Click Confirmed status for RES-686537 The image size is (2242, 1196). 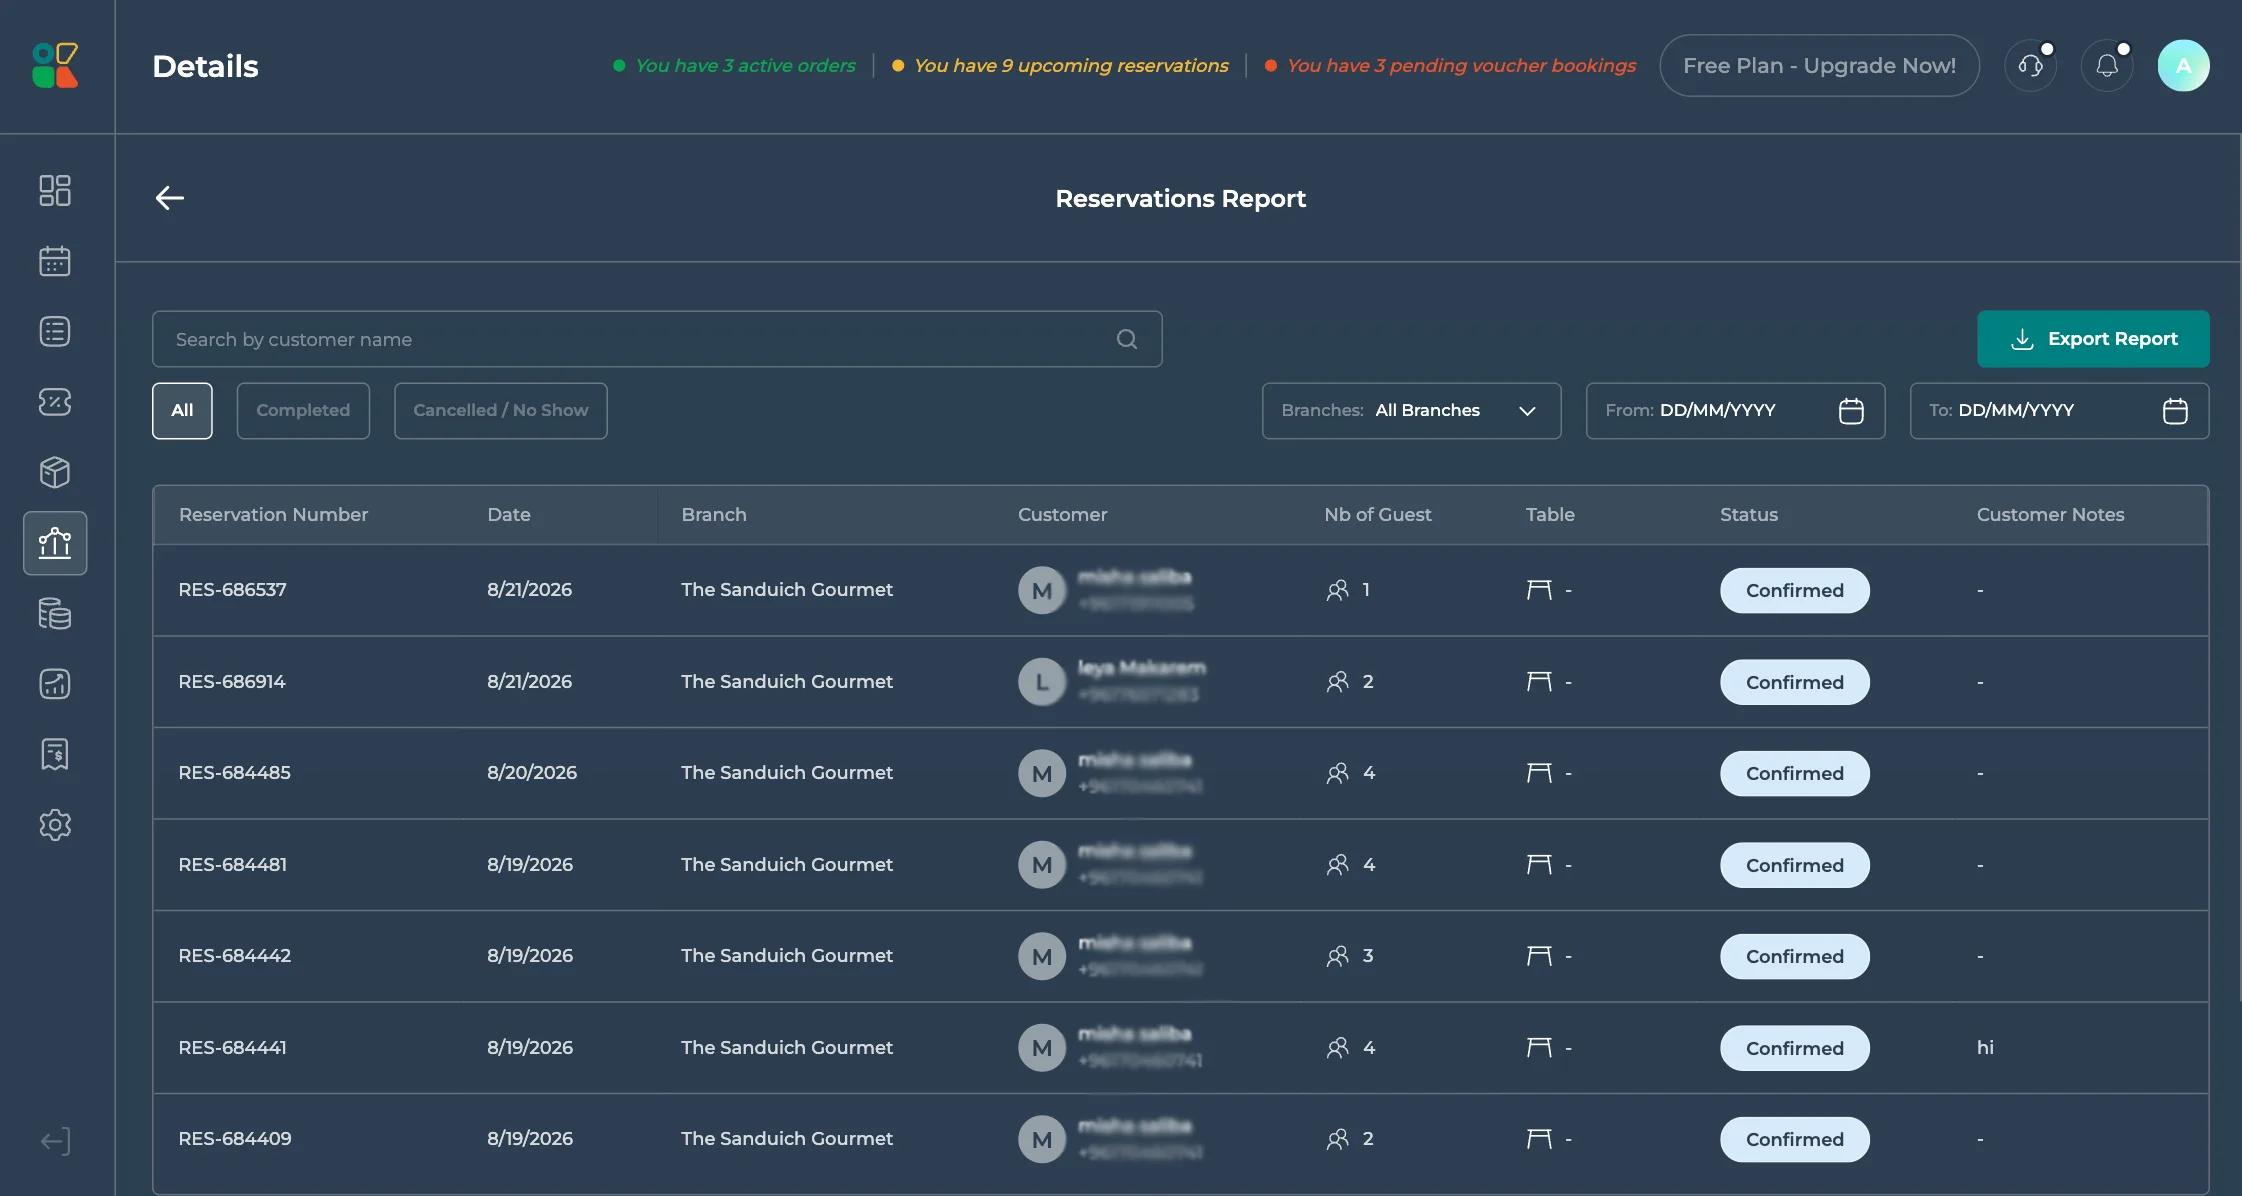1795,590
